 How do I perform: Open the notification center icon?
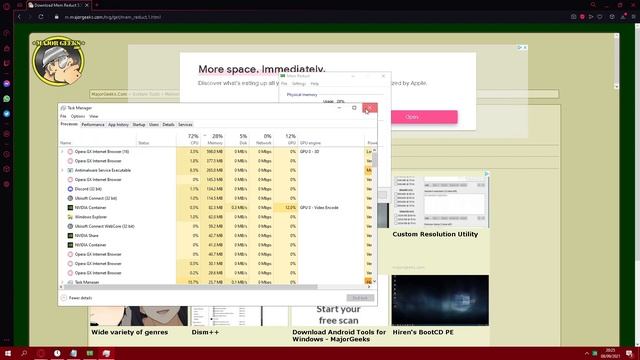(629, 353)
